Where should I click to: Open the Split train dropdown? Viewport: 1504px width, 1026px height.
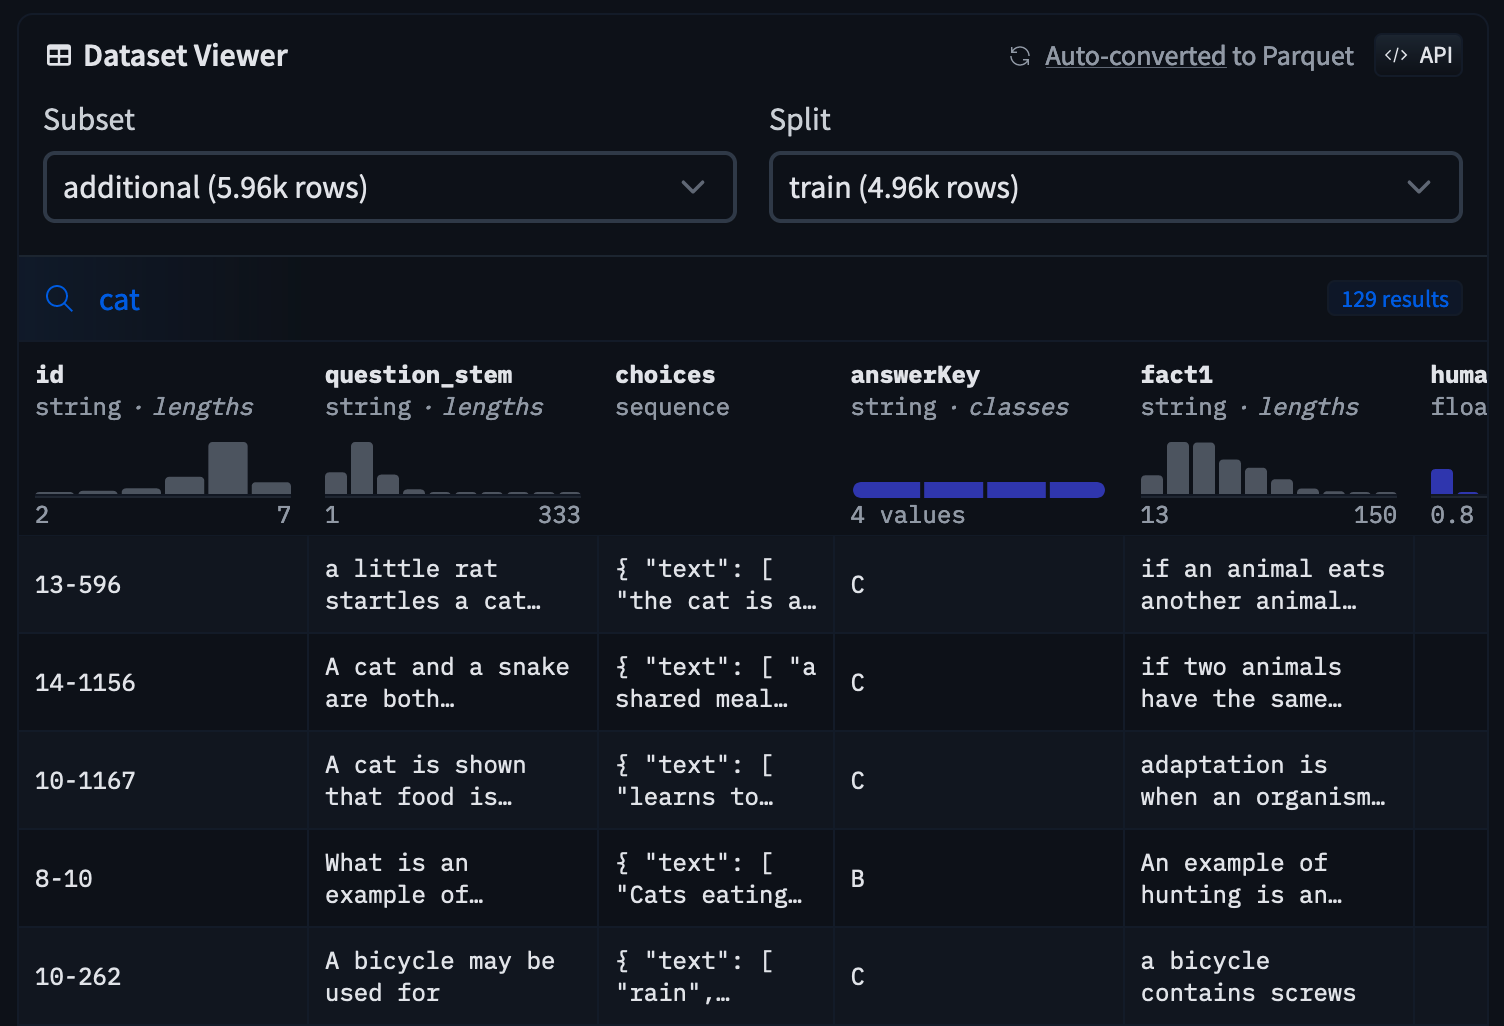pos(1114,187)
